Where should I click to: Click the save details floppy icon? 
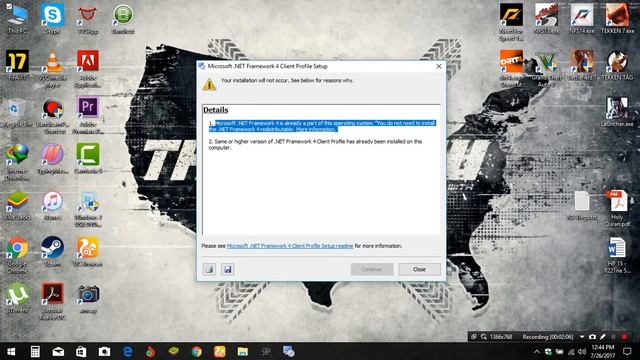pos(228,269)
